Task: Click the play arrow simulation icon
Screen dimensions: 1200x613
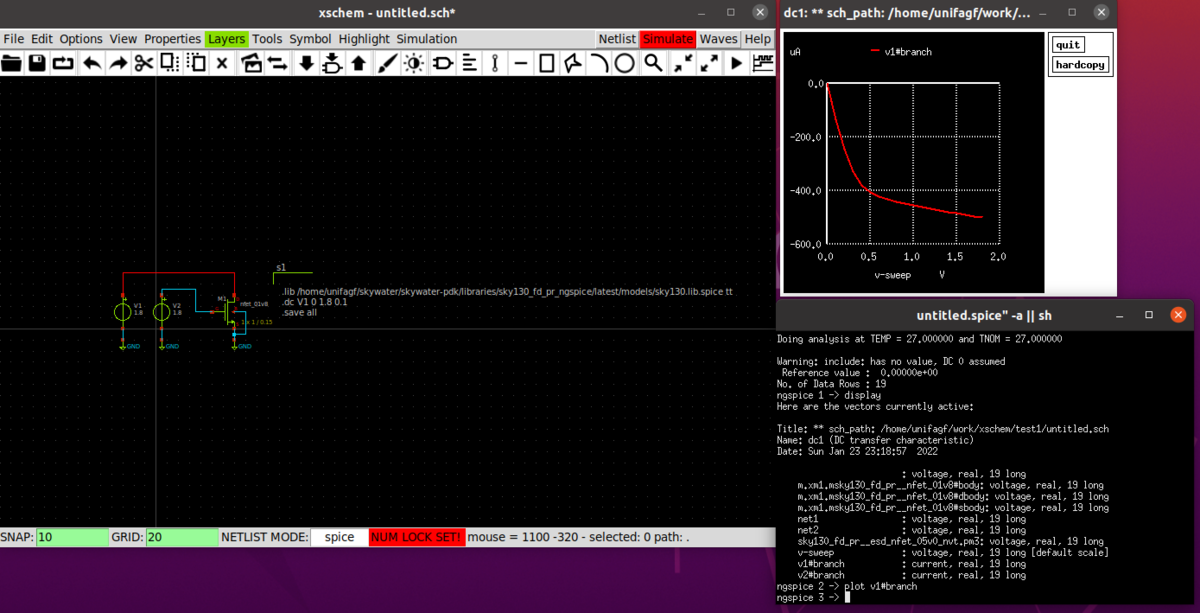Action: pyautogui.click(x=736, y=63)
